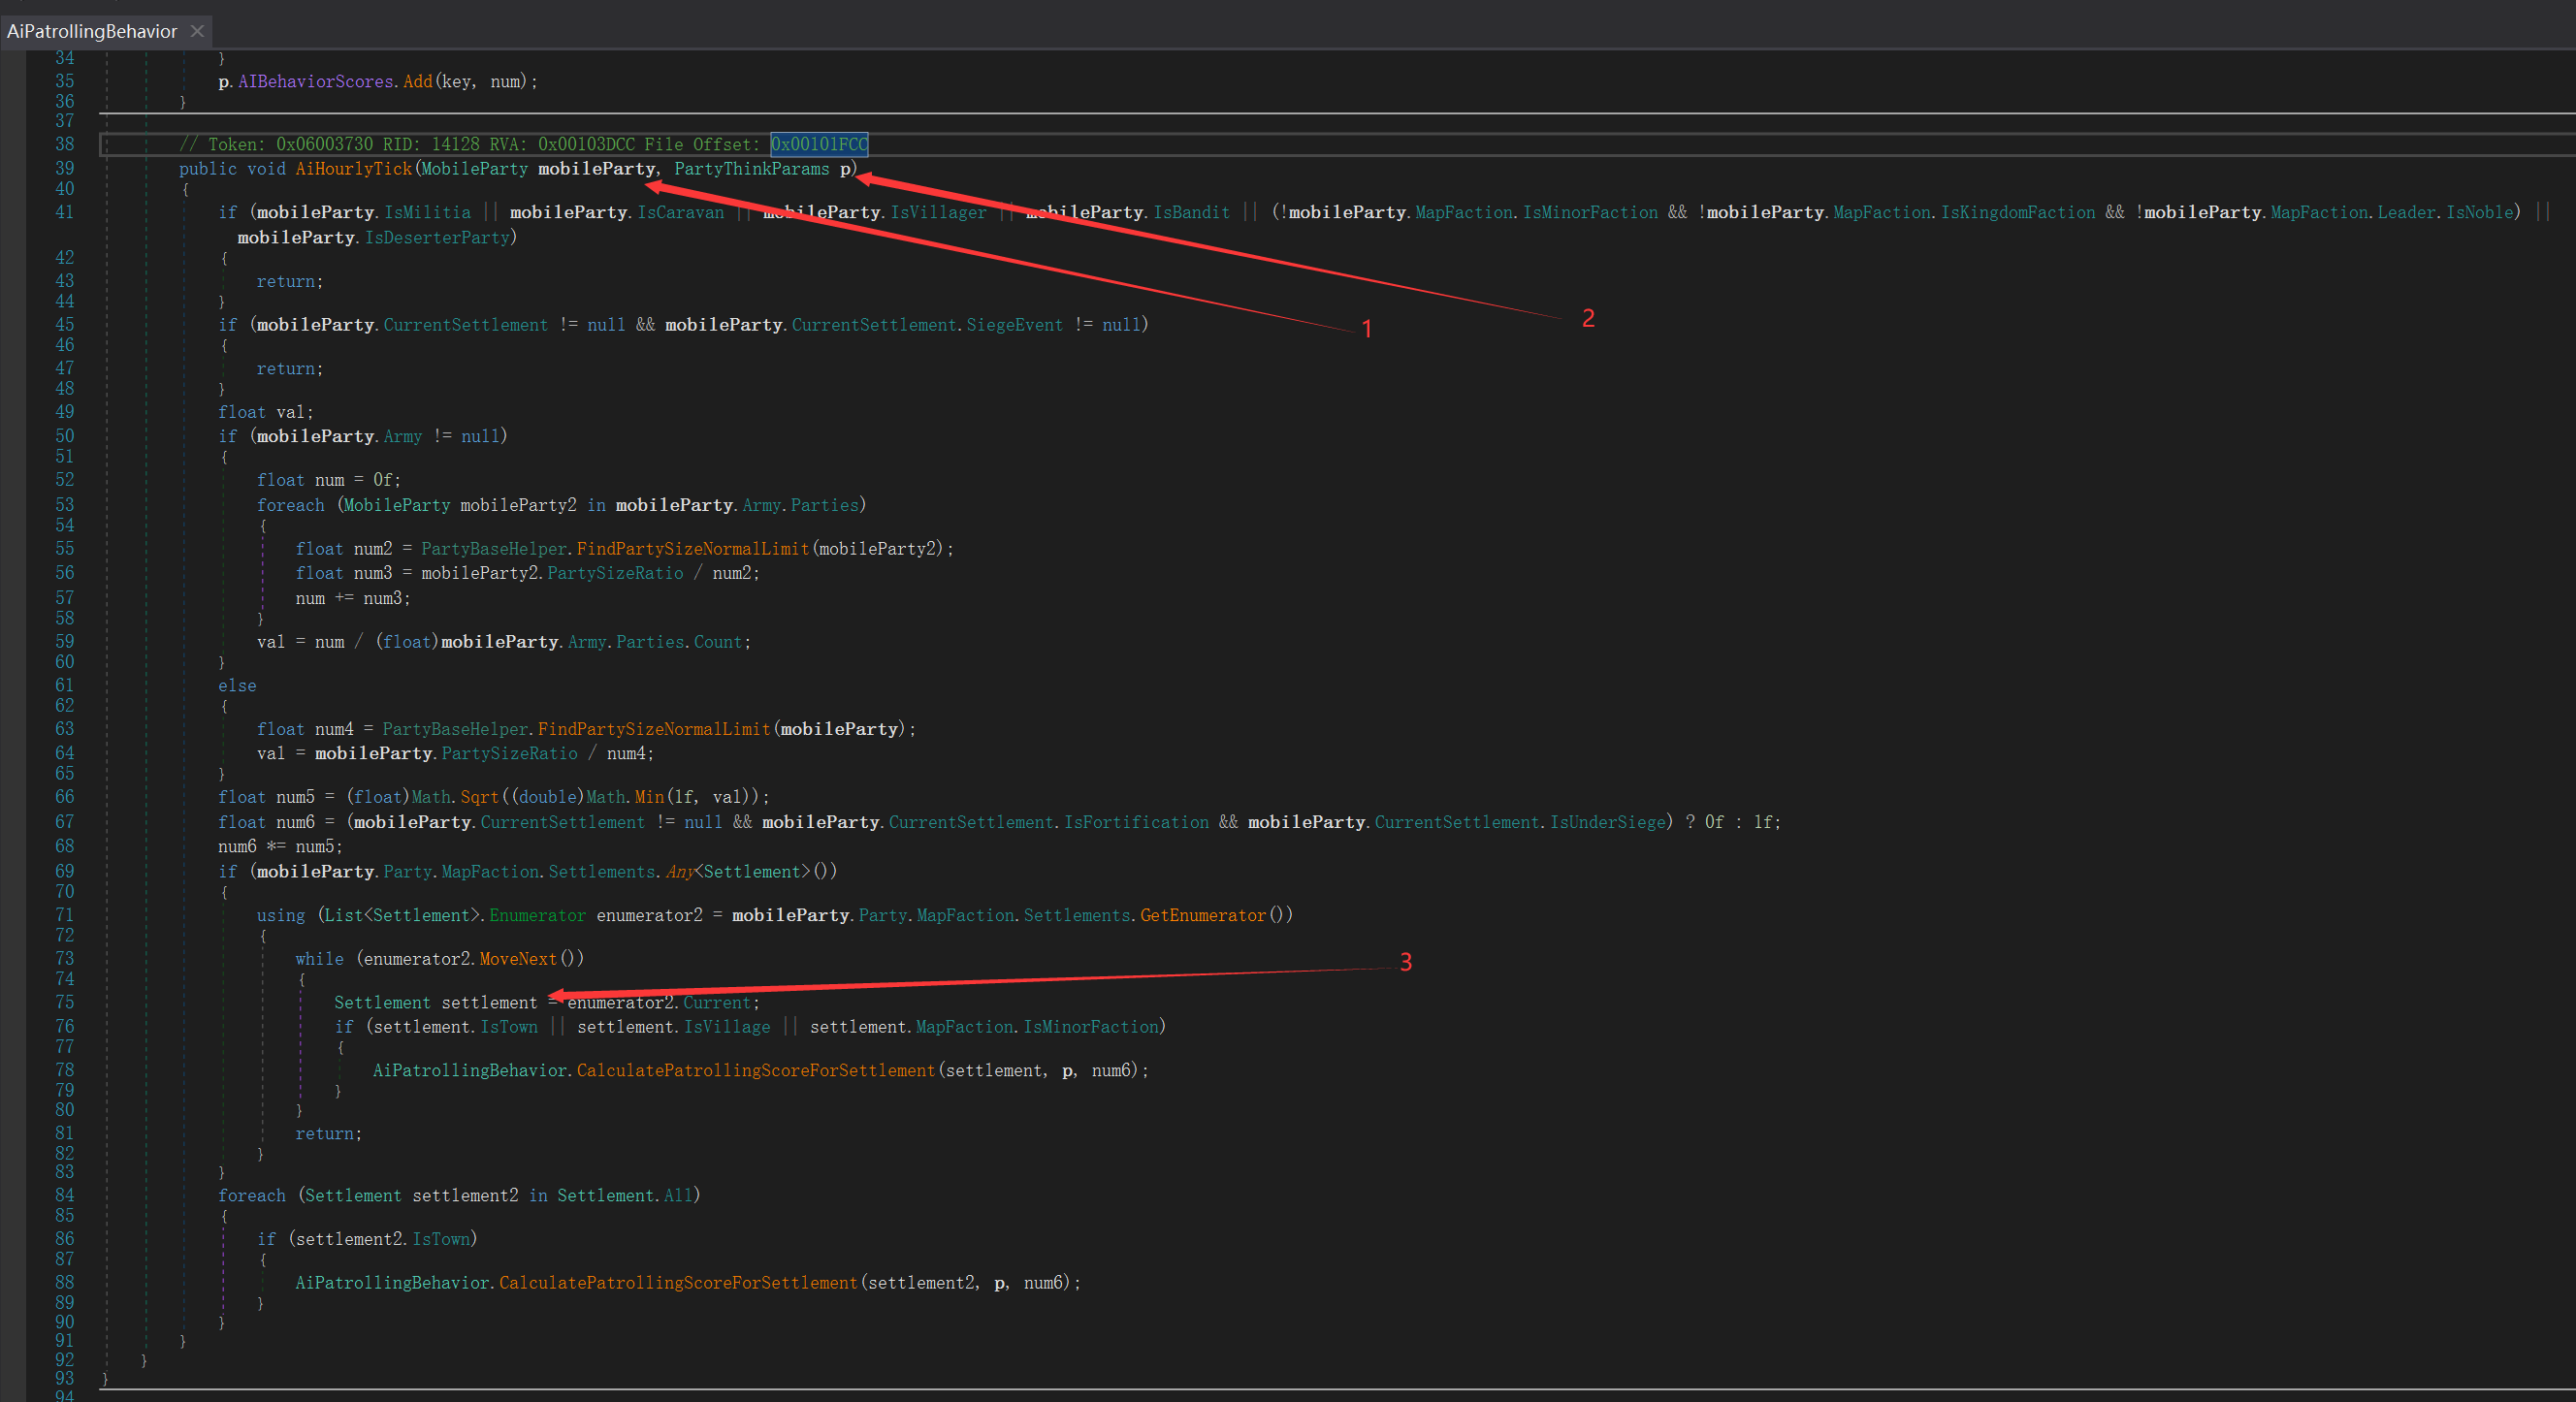Go to the IsMilitia property on line 41
The height and width of the screenshot is (1402, 2576).
(427, 212)
